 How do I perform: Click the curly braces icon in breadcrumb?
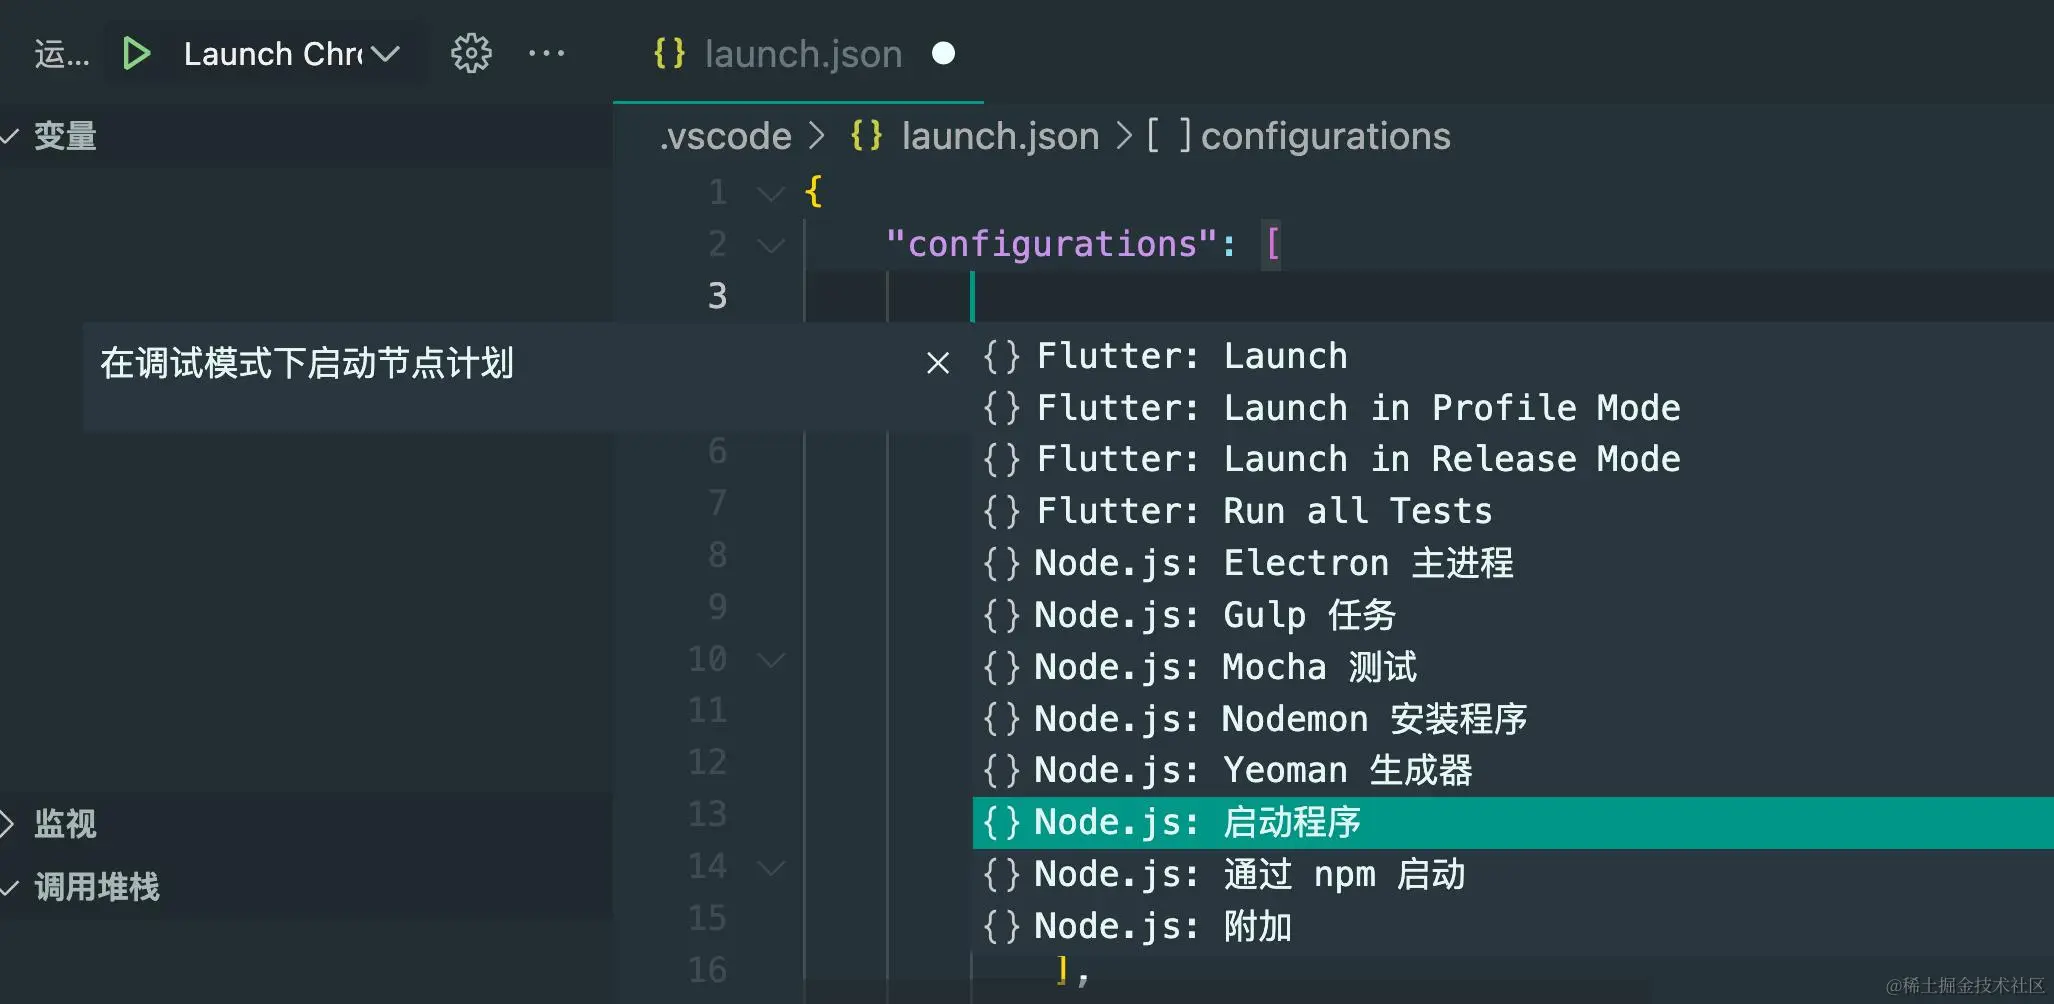866,136
